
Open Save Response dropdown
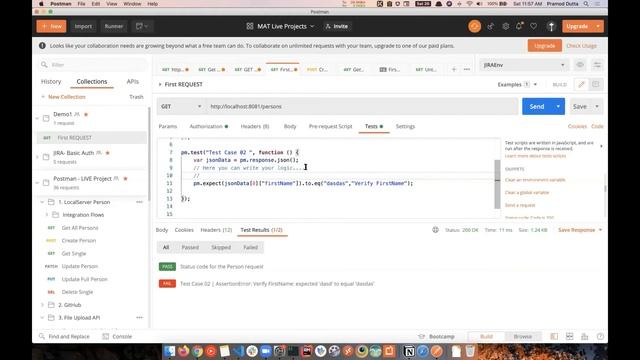(x=580, y=230)
